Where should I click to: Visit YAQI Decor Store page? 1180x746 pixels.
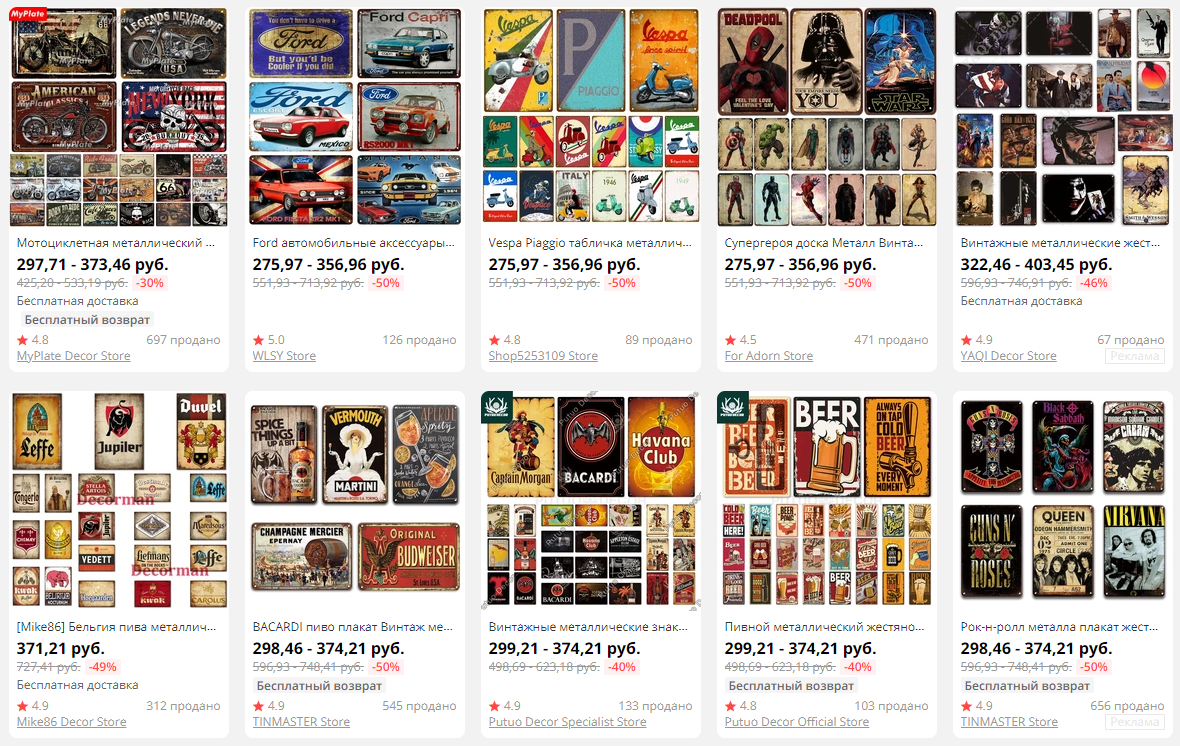[1008, 356]
